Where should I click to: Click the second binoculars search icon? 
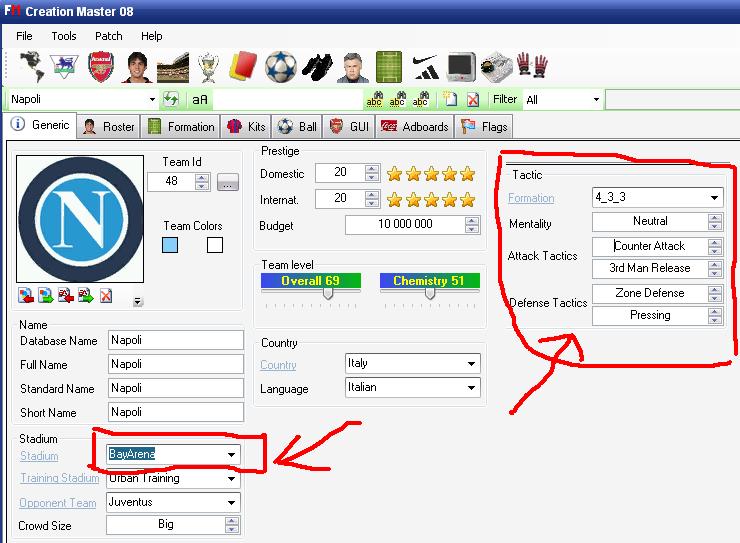tap(397, 99)
